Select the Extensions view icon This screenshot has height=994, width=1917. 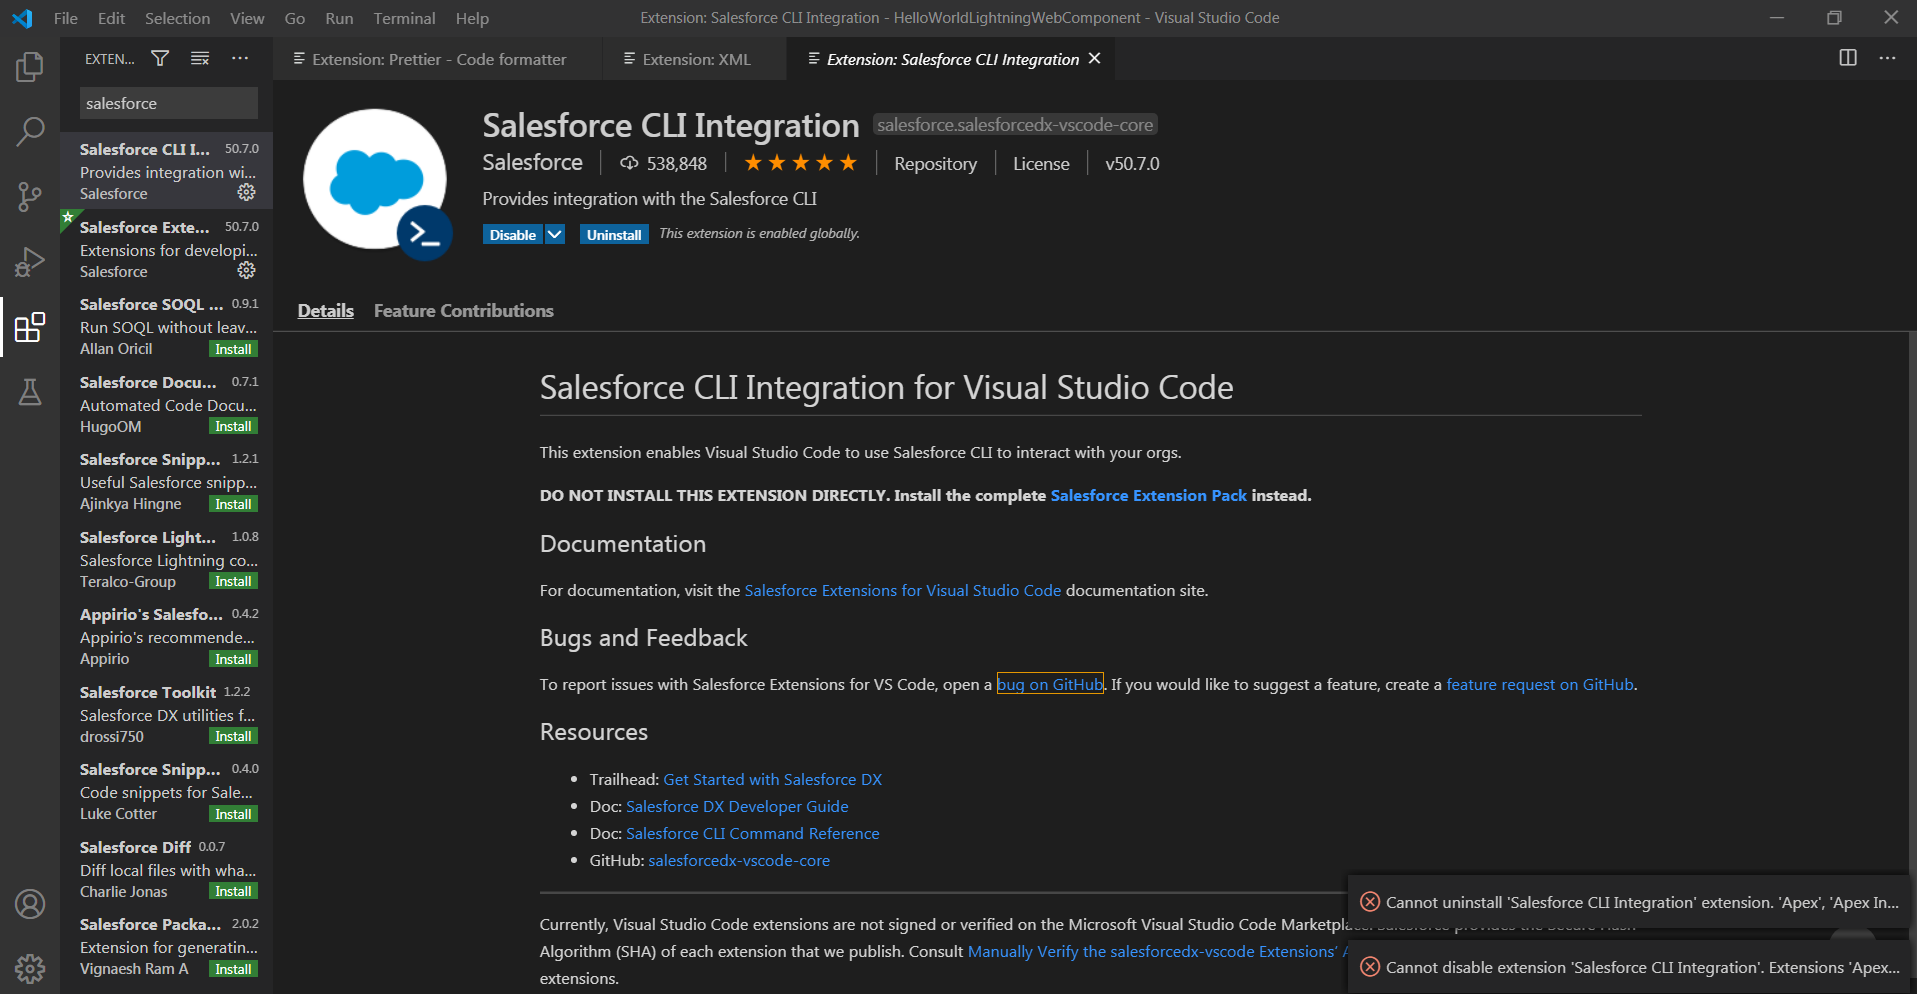(x=29, y=326)
